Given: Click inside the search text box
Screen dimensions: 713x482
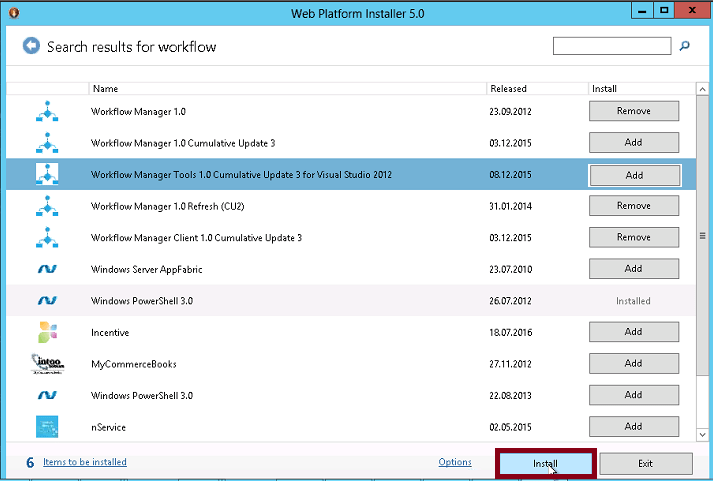Looking at the screenshot, I should tap(611, 46).
